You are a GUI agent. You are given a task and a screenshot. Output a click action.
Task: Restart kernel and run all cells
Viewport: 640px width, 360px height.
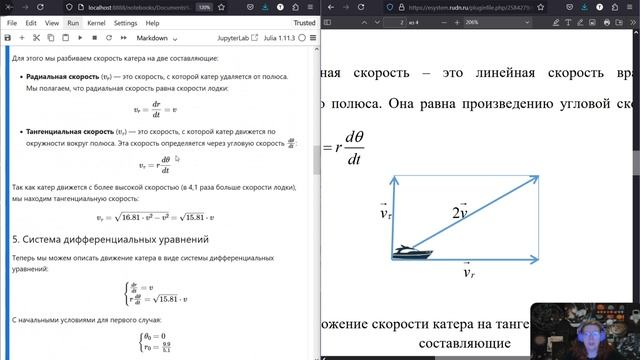point(123,38)
